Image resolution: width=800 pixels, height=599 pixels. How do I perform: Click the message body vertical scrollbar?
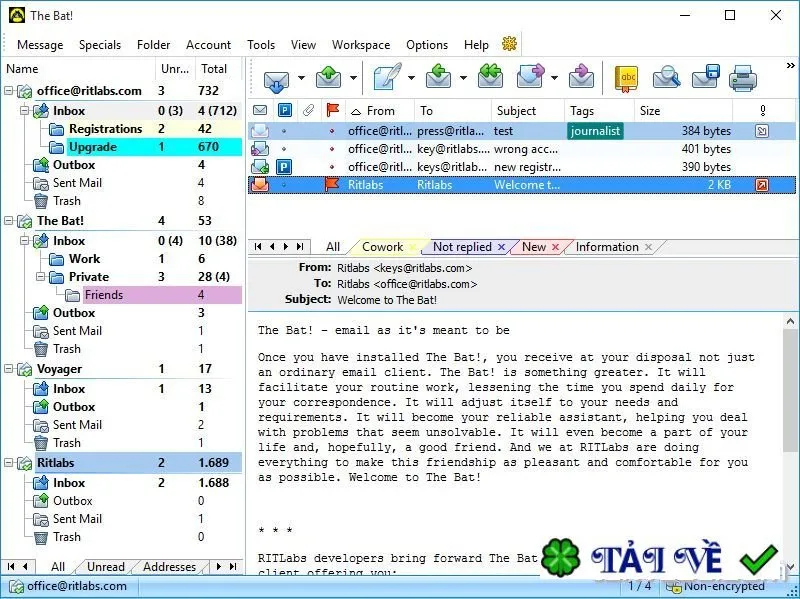click(x=790, y=443)
